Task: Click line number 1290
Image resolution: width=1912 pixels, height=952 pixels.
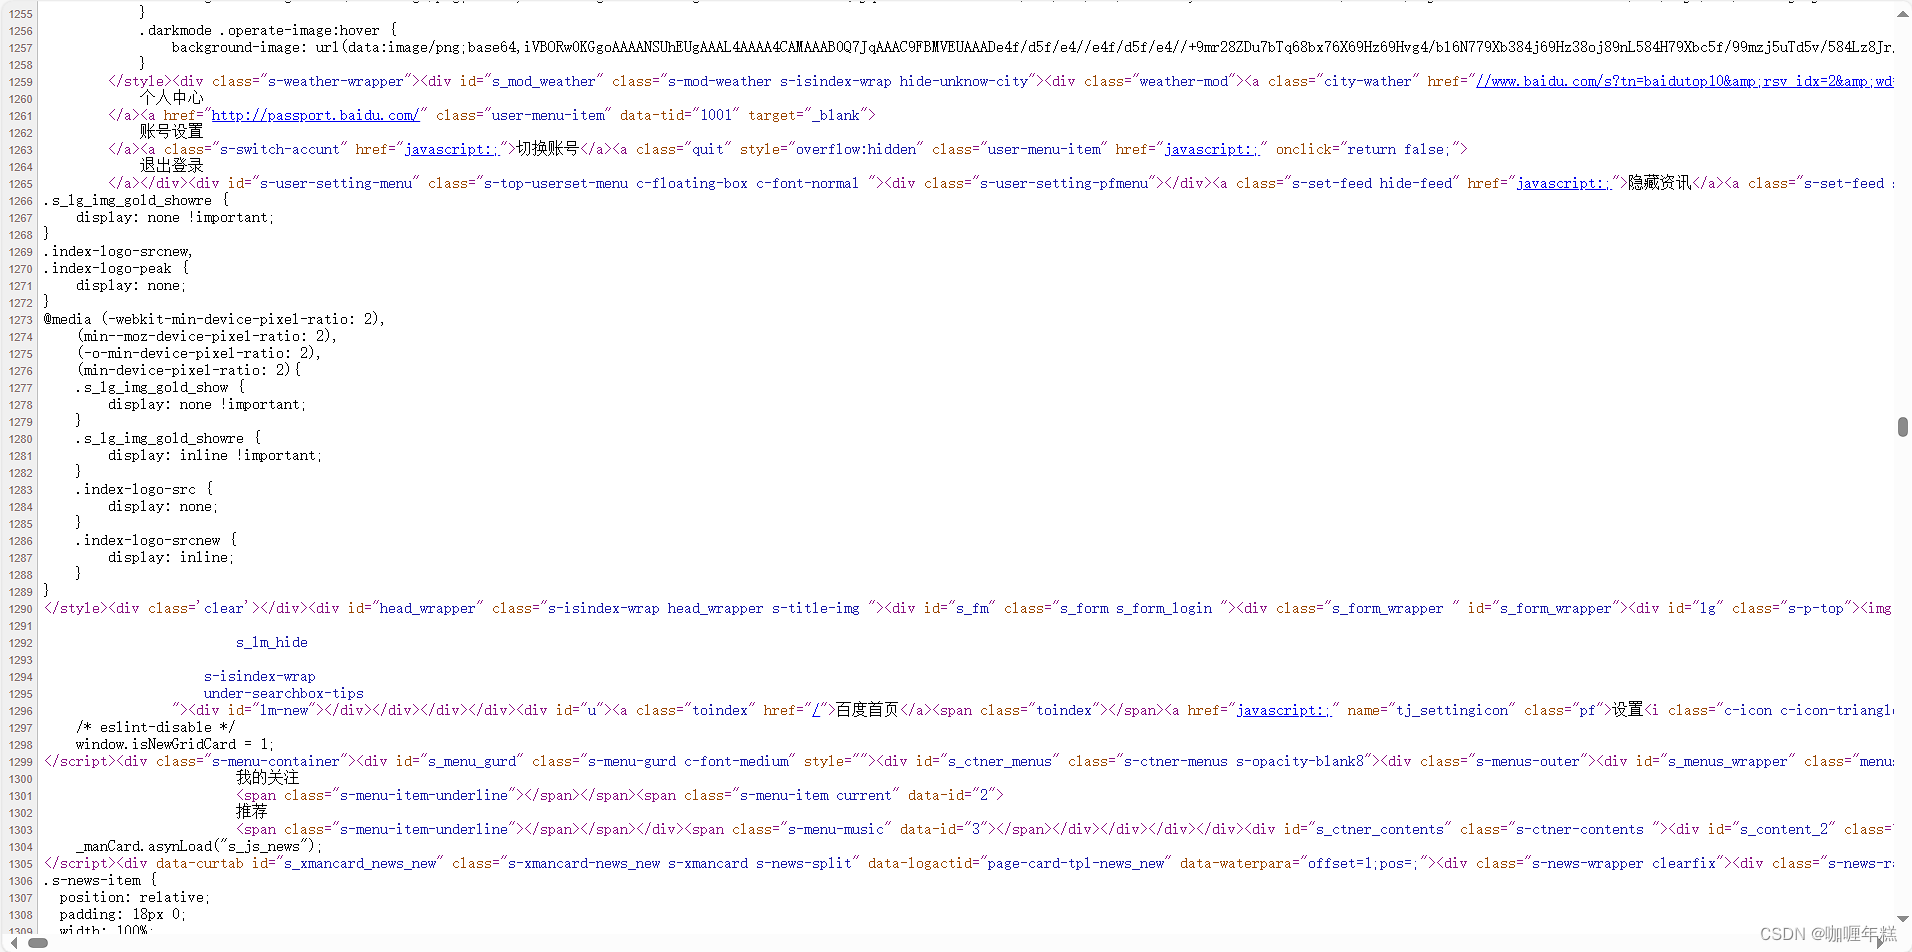Action: pyautogui.click(x=21, y=609)
